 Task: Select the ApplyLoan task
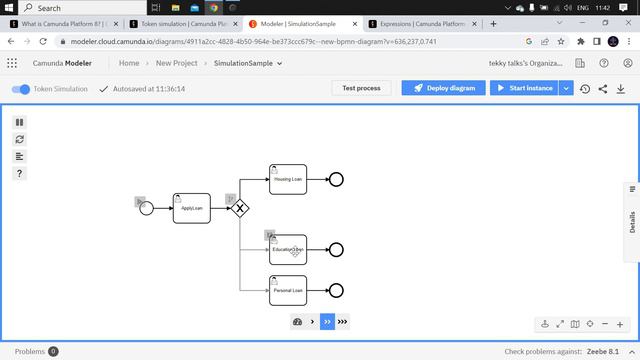[x=192, y=208]
